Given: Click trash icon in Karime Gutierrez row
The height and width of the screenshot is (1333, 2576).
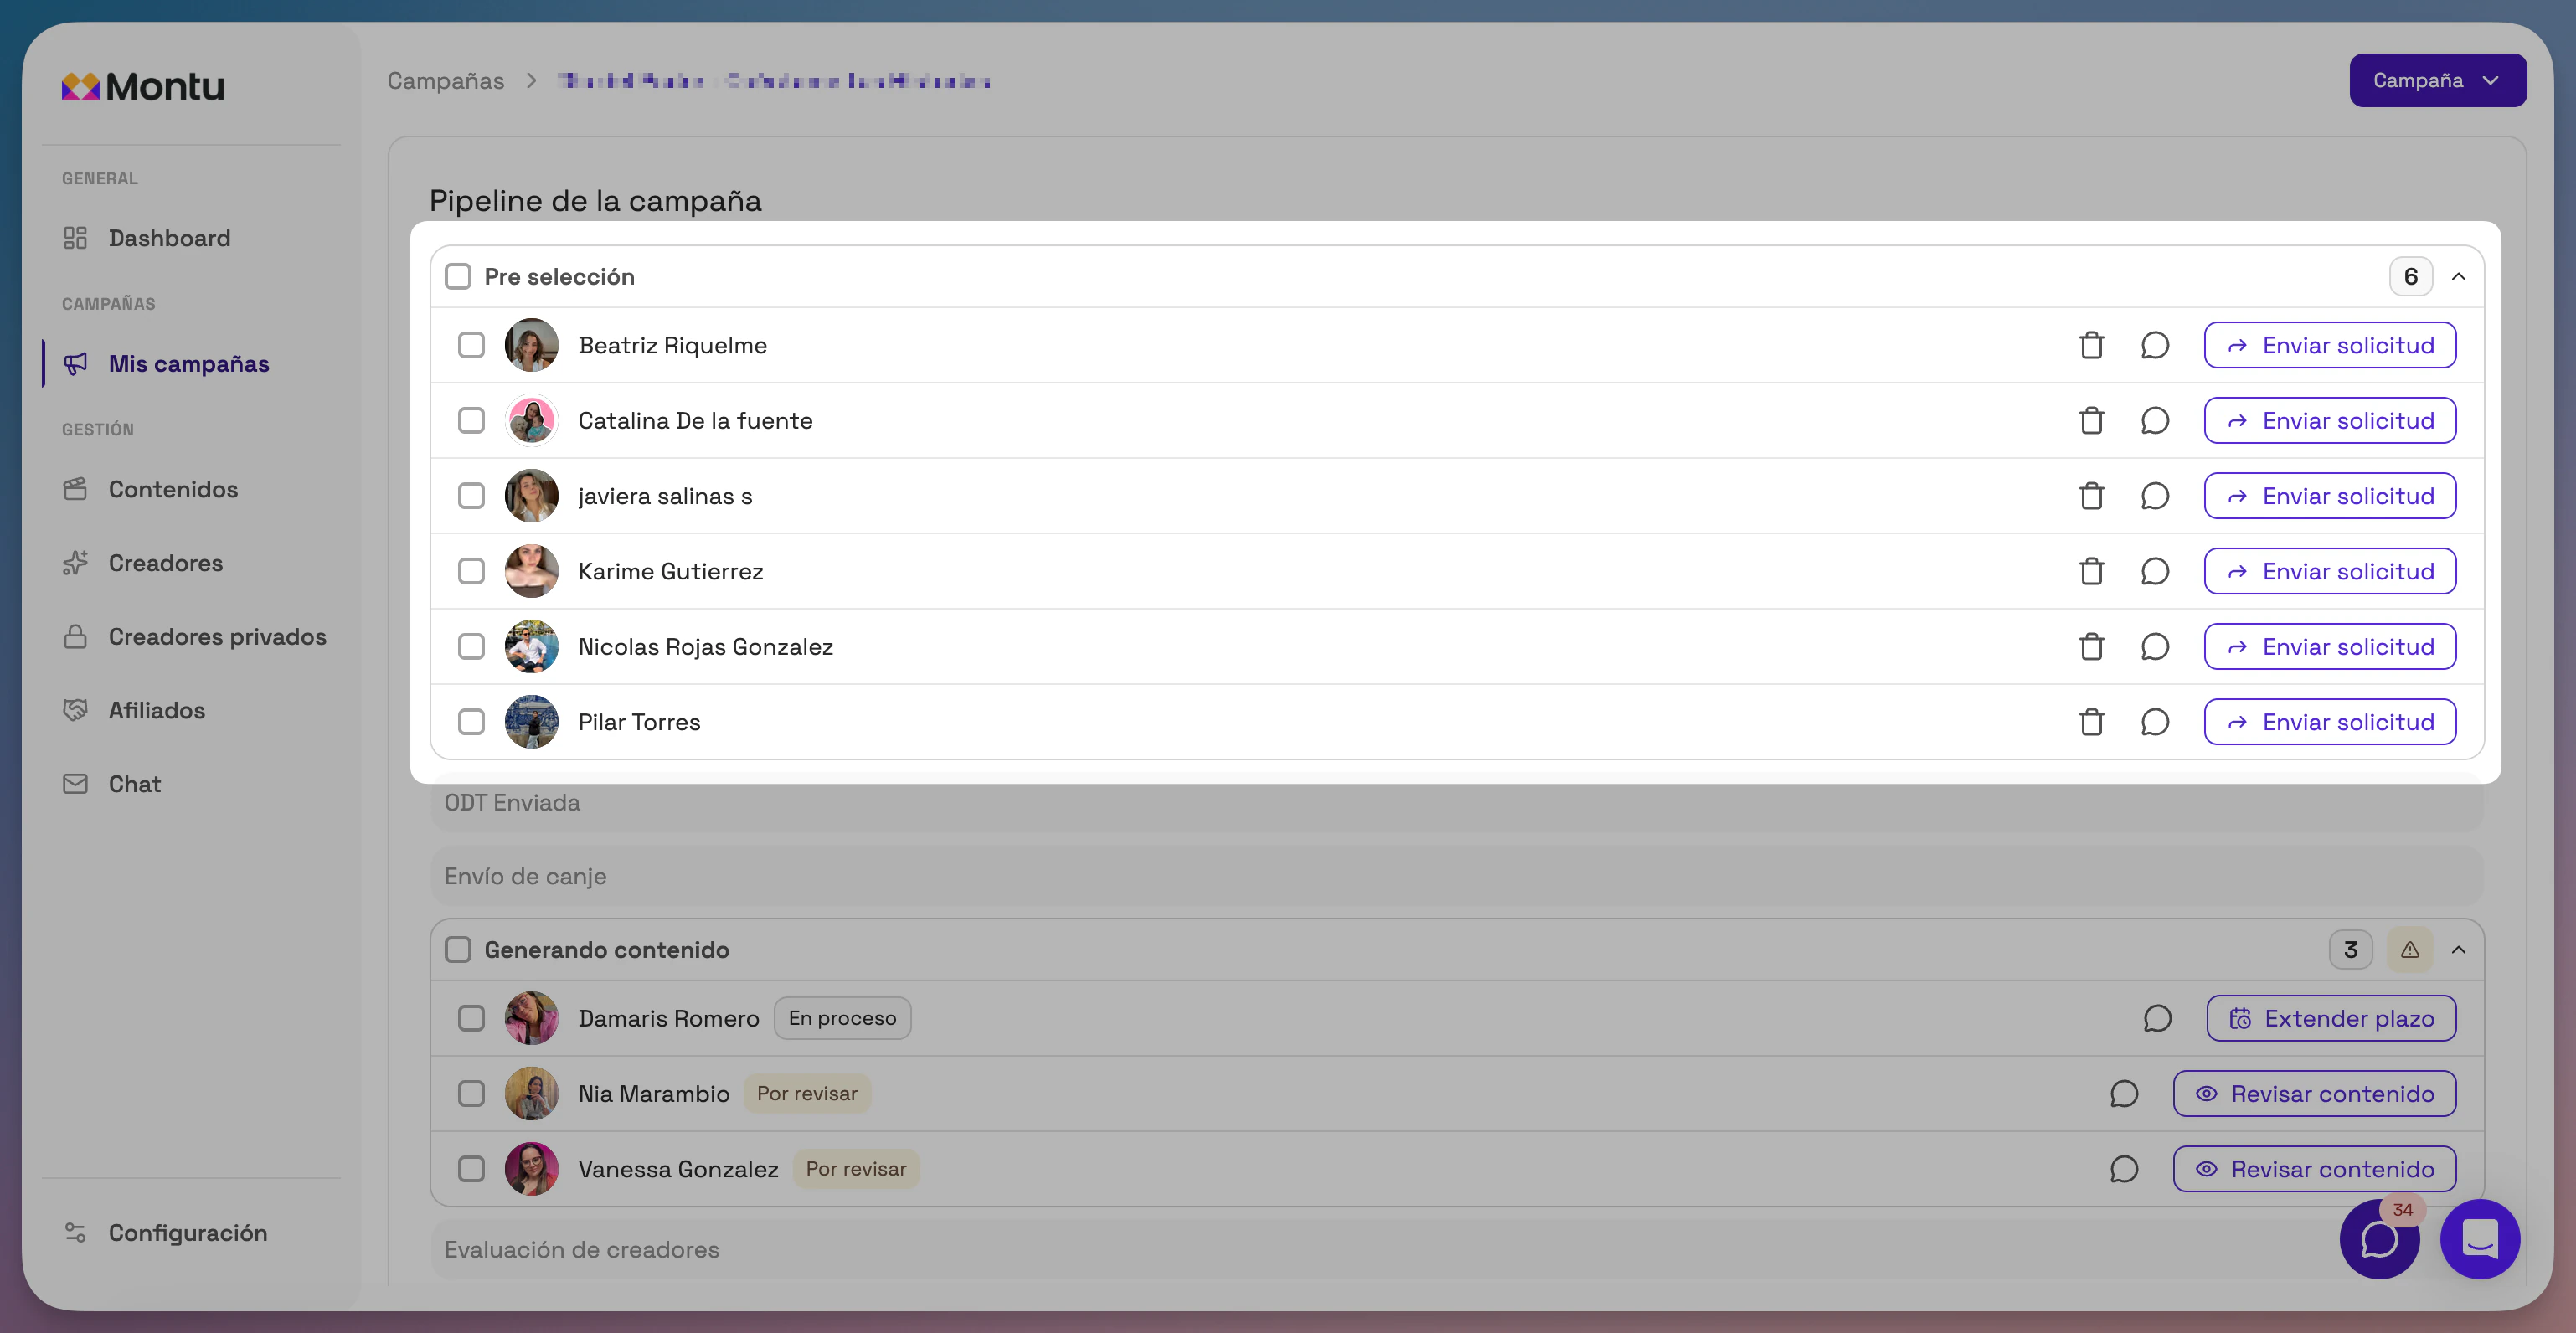Looking at the screenshot, I should click(2091, 571).
